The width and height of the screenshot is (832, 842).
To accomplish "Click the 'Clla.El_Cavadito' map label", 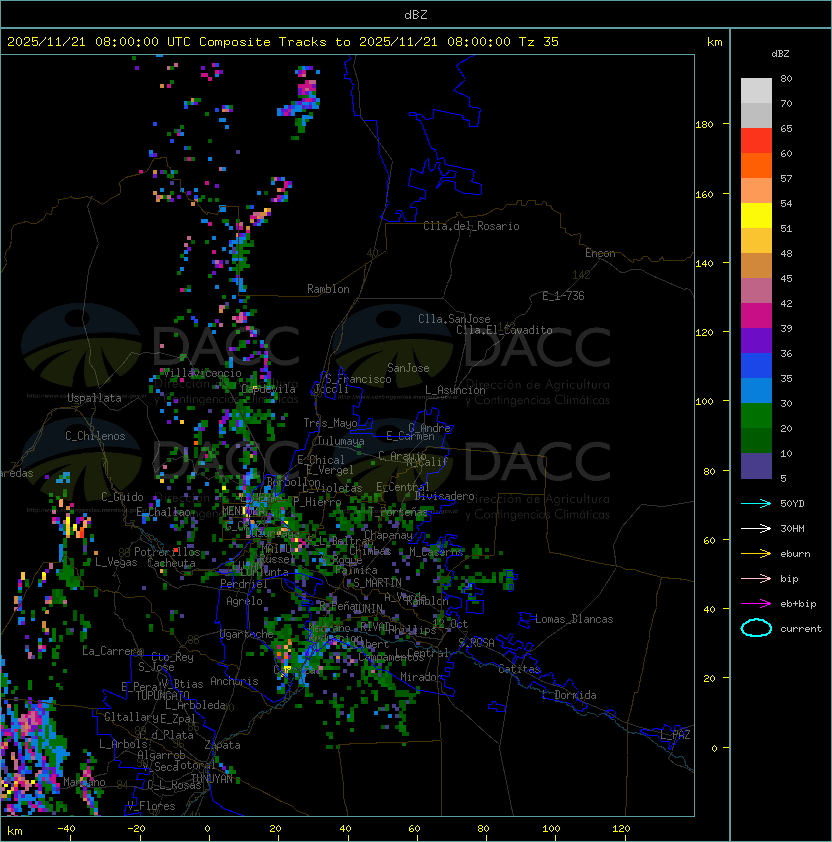I will tap(504, 330).
